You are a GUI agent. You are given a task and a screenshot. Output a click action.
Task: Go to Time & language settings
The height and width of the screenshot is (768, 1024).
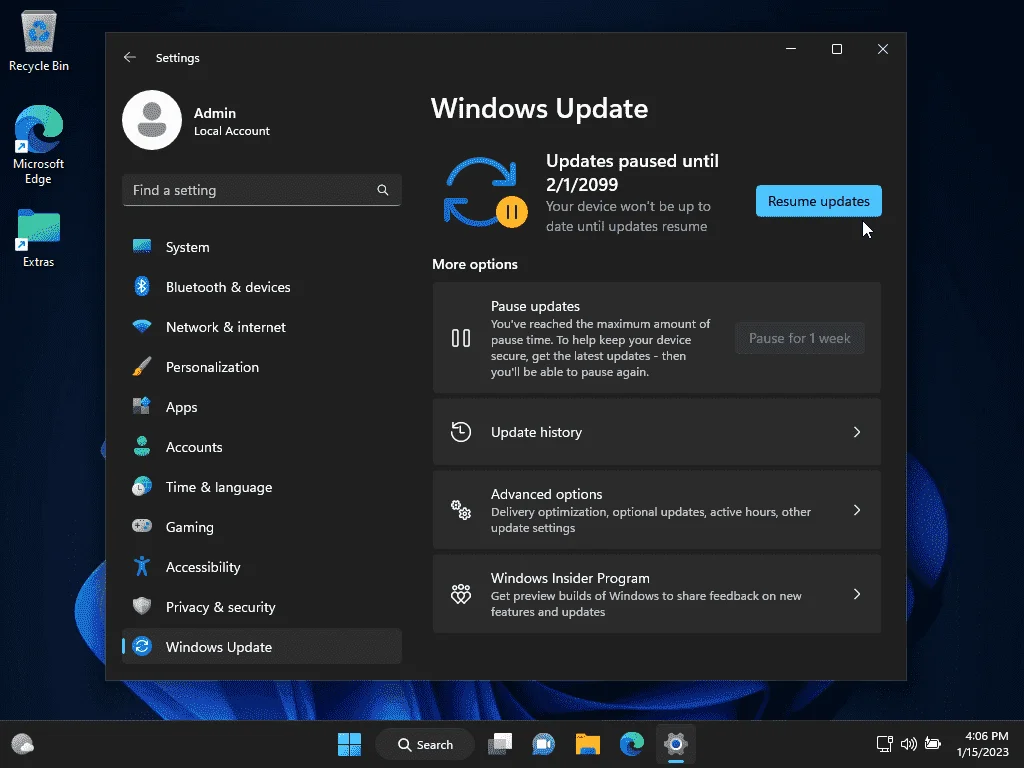tap(262, 487)
